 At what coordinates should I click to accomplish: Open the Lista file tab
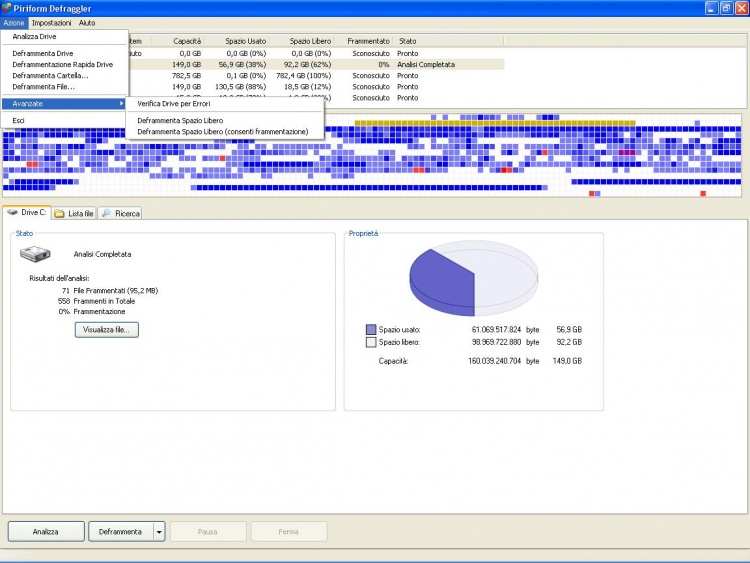pyautogui.click(x=74, y=213)
